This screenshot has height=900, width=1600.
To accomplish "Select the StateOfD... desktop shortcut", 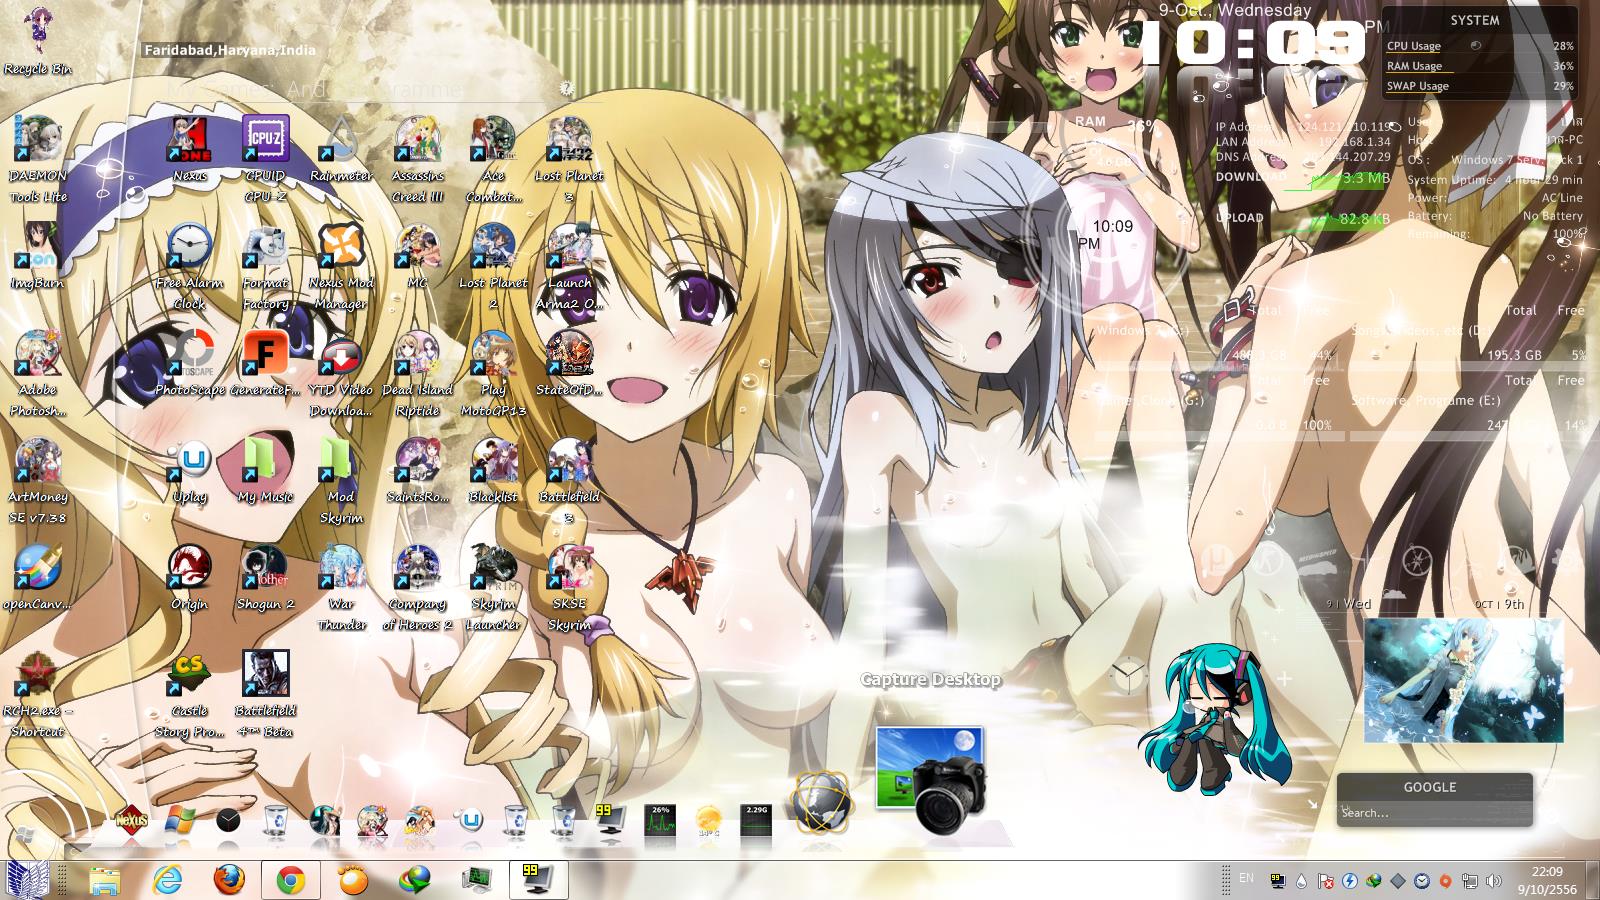I will 569,364.
